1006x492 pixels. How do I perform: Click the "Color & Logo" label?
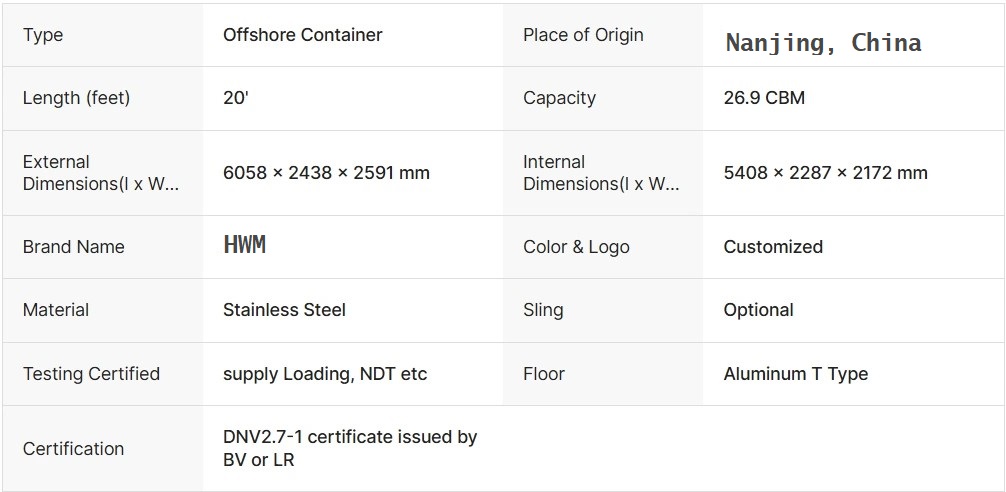[x=576, y=247]
